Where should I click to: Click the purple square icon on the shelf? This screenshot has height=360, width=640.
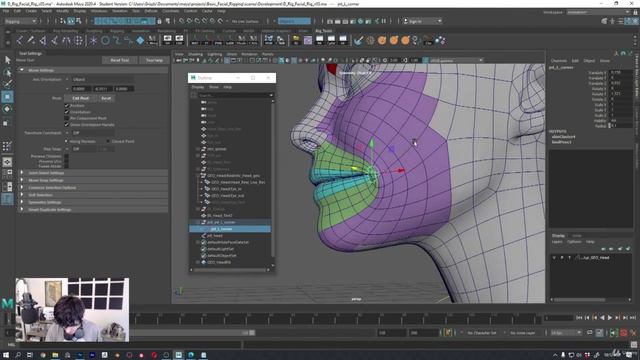point(308,40)
